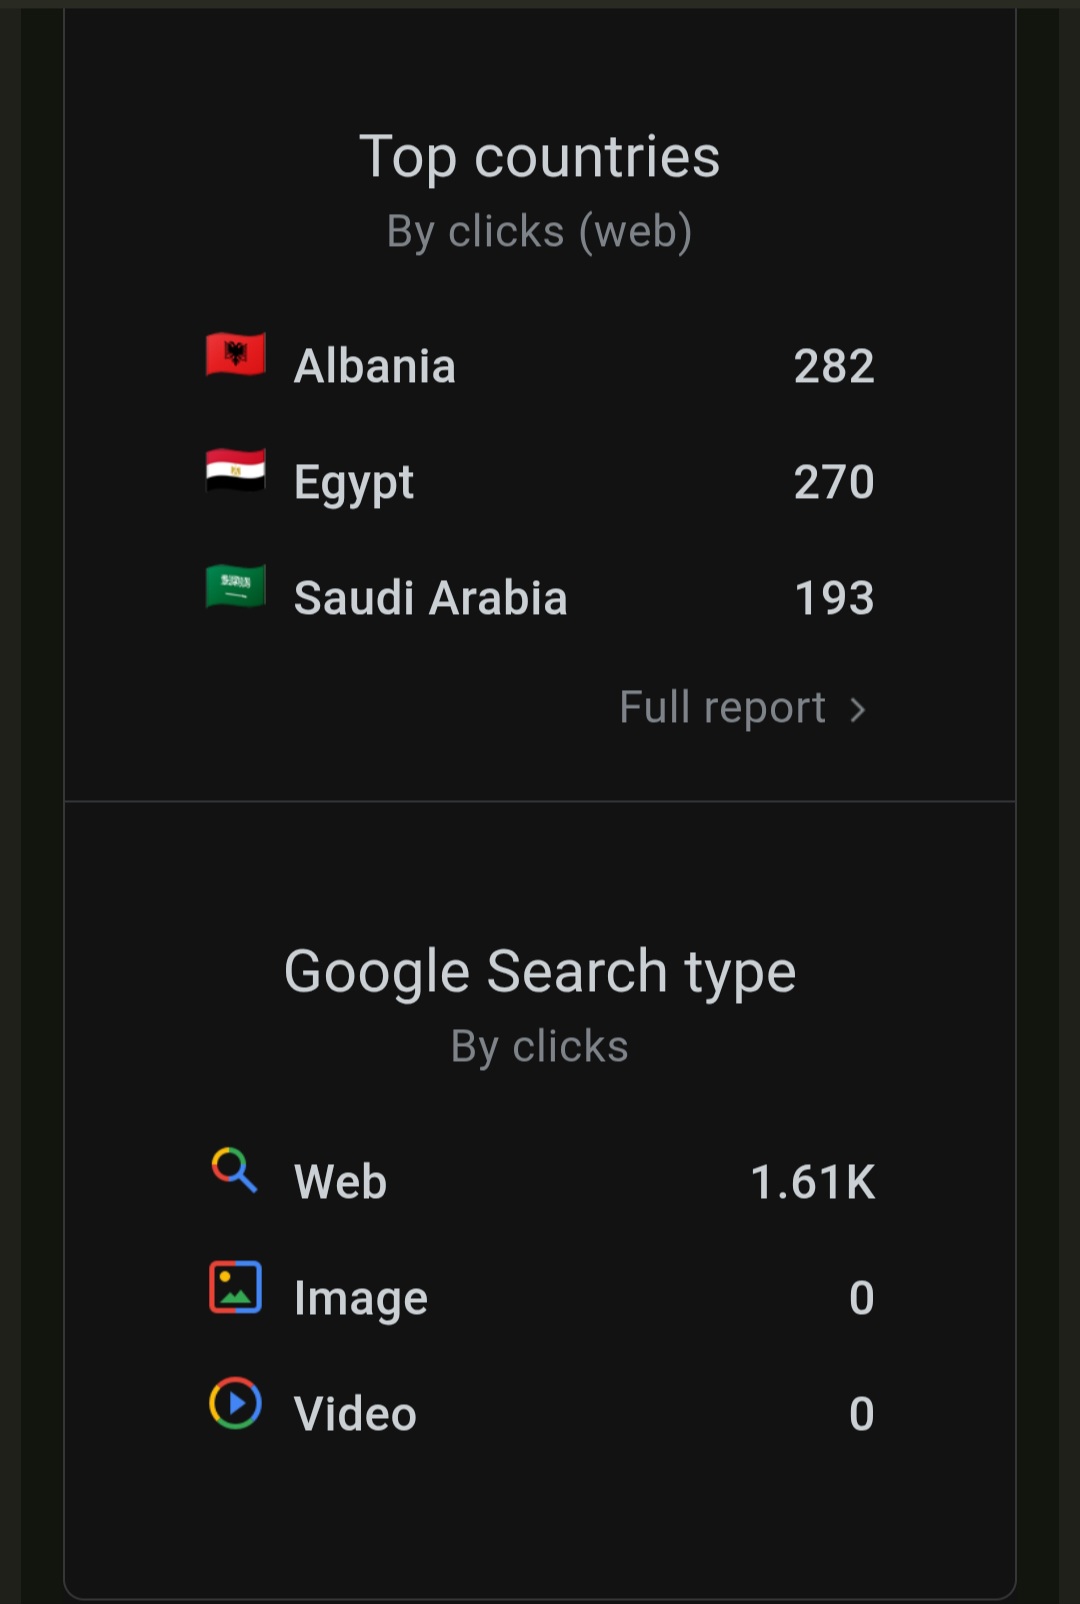The image size is (1080, 1604).
Task: Click the Saudi Arabia flag icon
Action: 236,586
